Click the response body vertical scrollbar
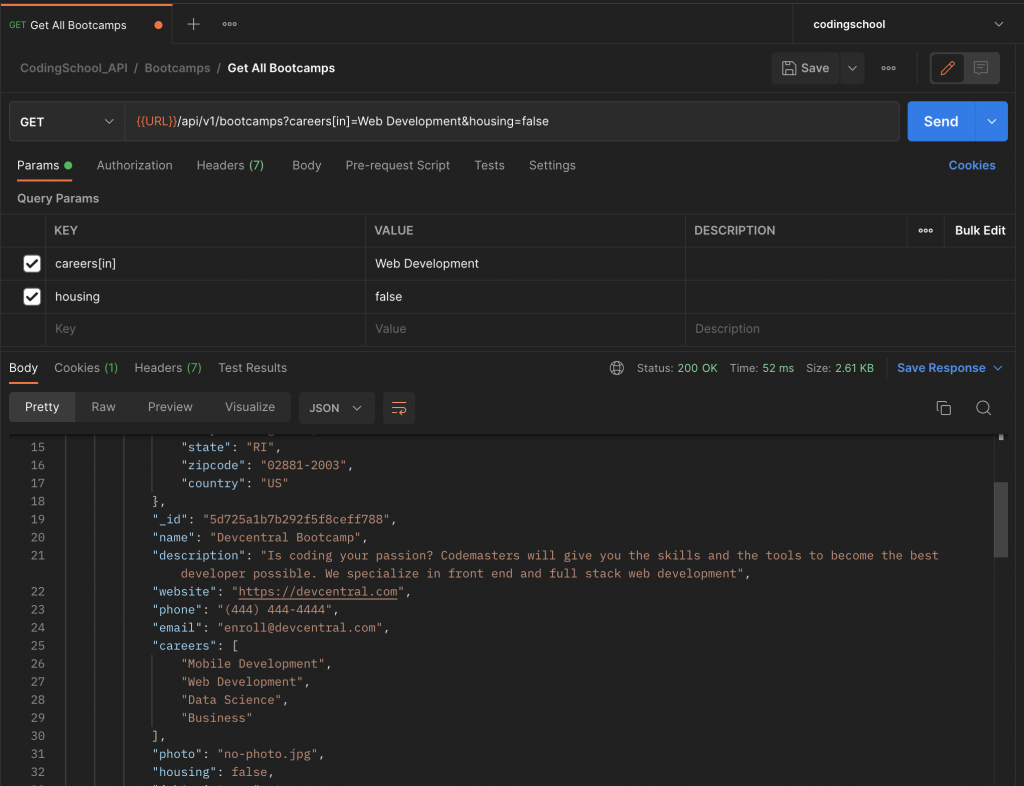The image size is (1024, 786). click(x=1000, y=520)
